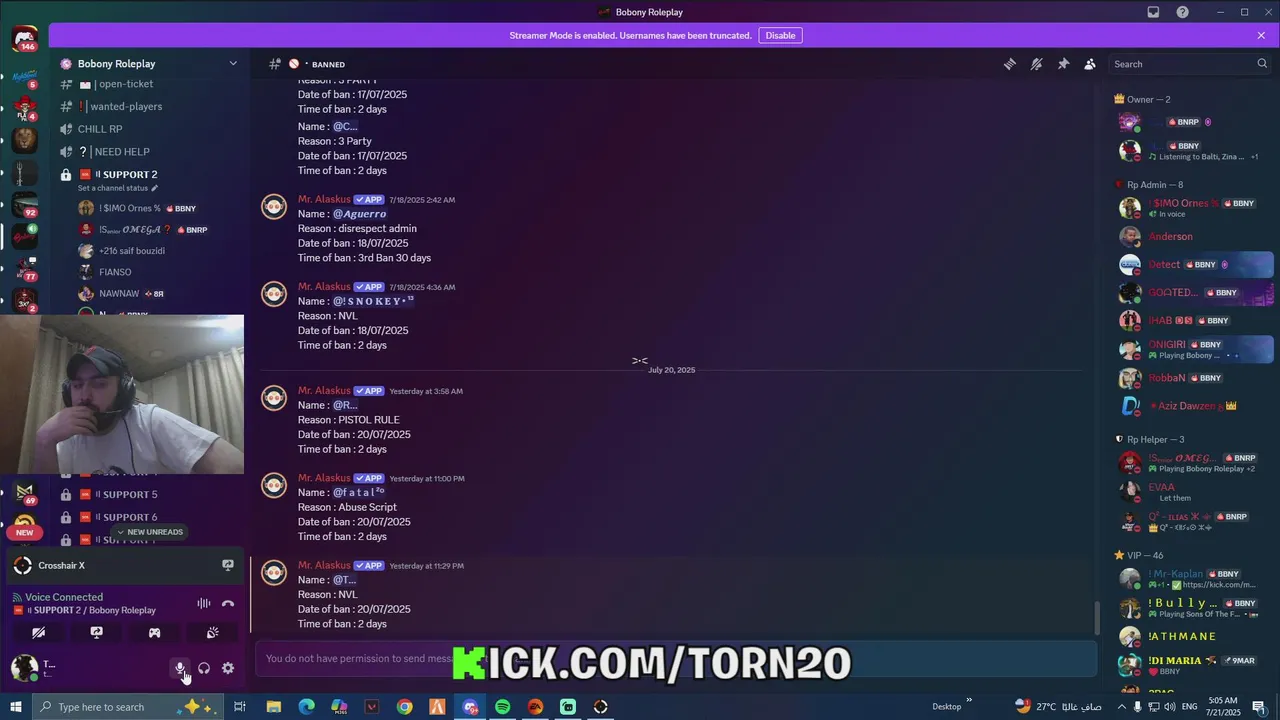Open the Inbox icon in title bar
Screen dimensions: 1280x720
[x=1153, y=12]
